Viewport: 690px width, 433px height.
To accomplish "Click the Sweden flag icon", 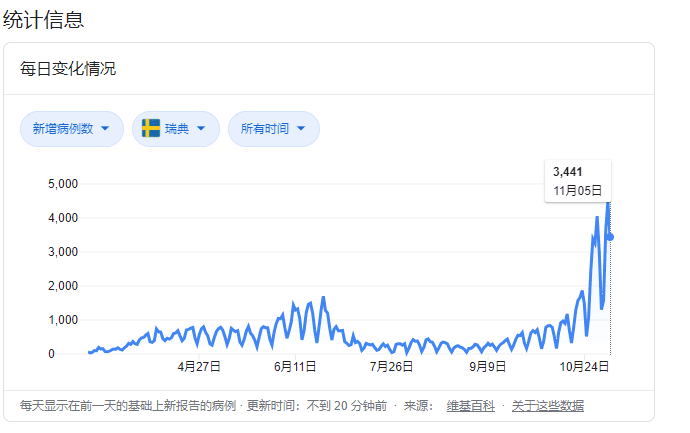I will coord(151,128).
